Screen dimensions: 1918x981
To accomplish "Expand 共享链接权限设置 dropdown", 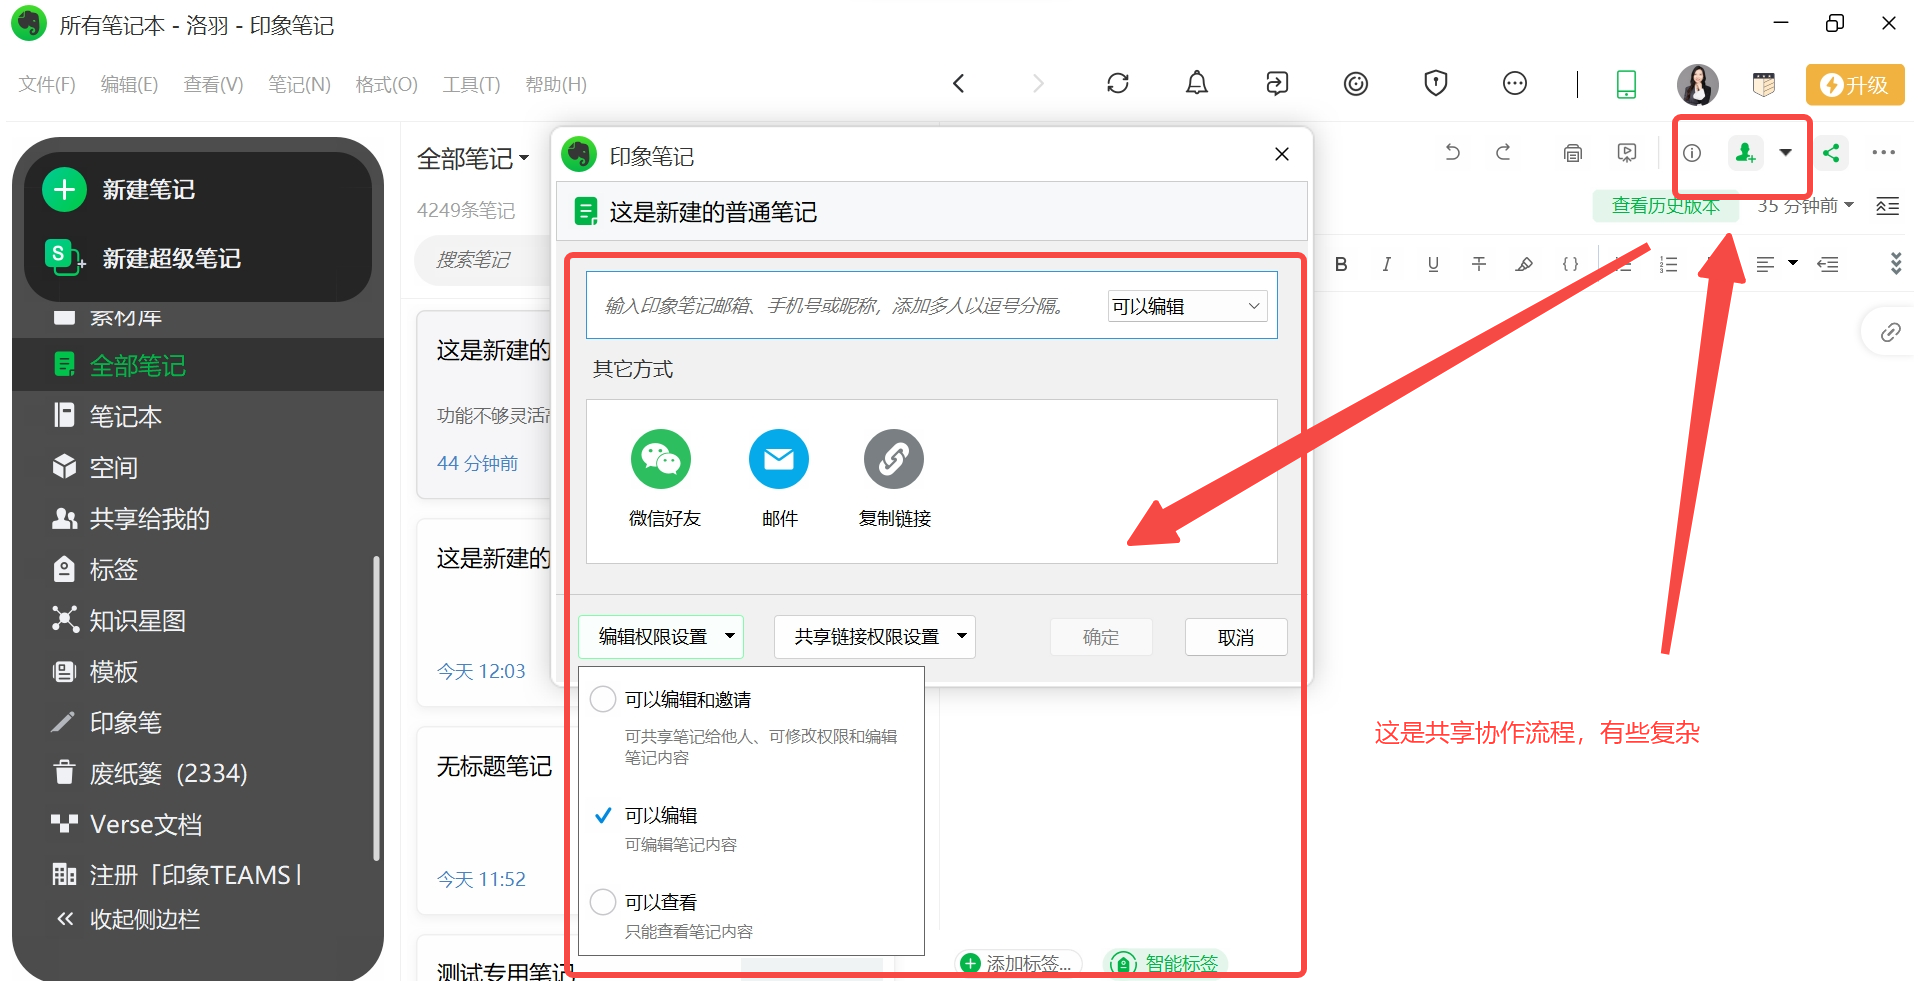I will (x=875, y=637).
